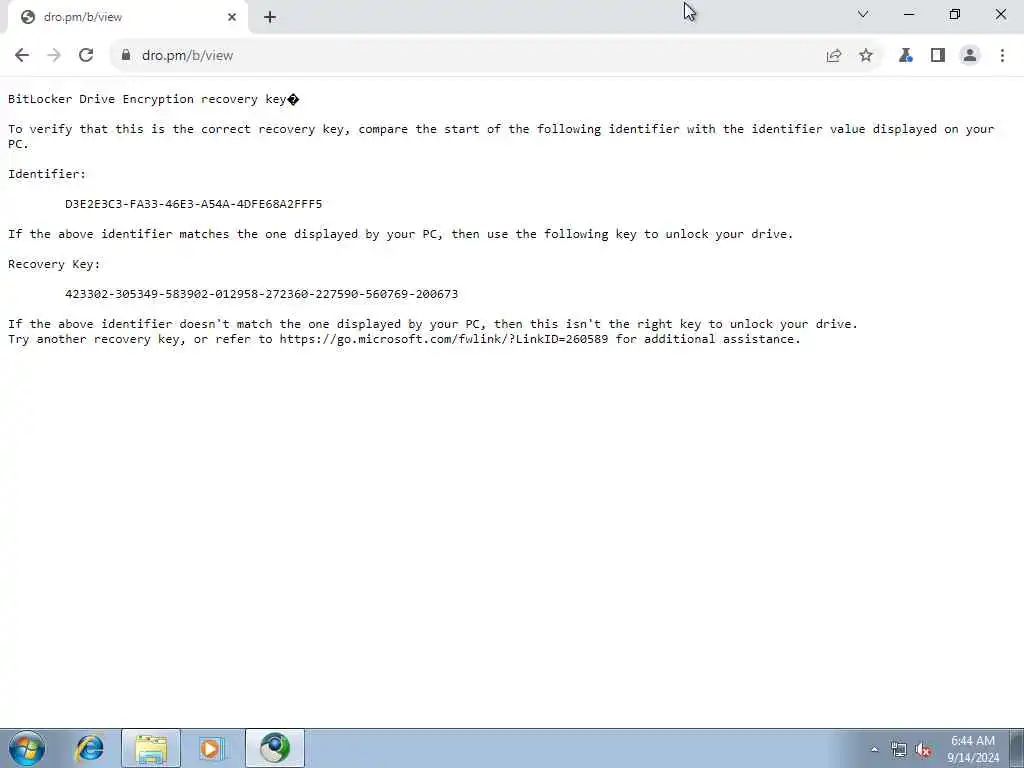
Task: Click the recovery key starting with 423302
Action: [x=261, y=294]
